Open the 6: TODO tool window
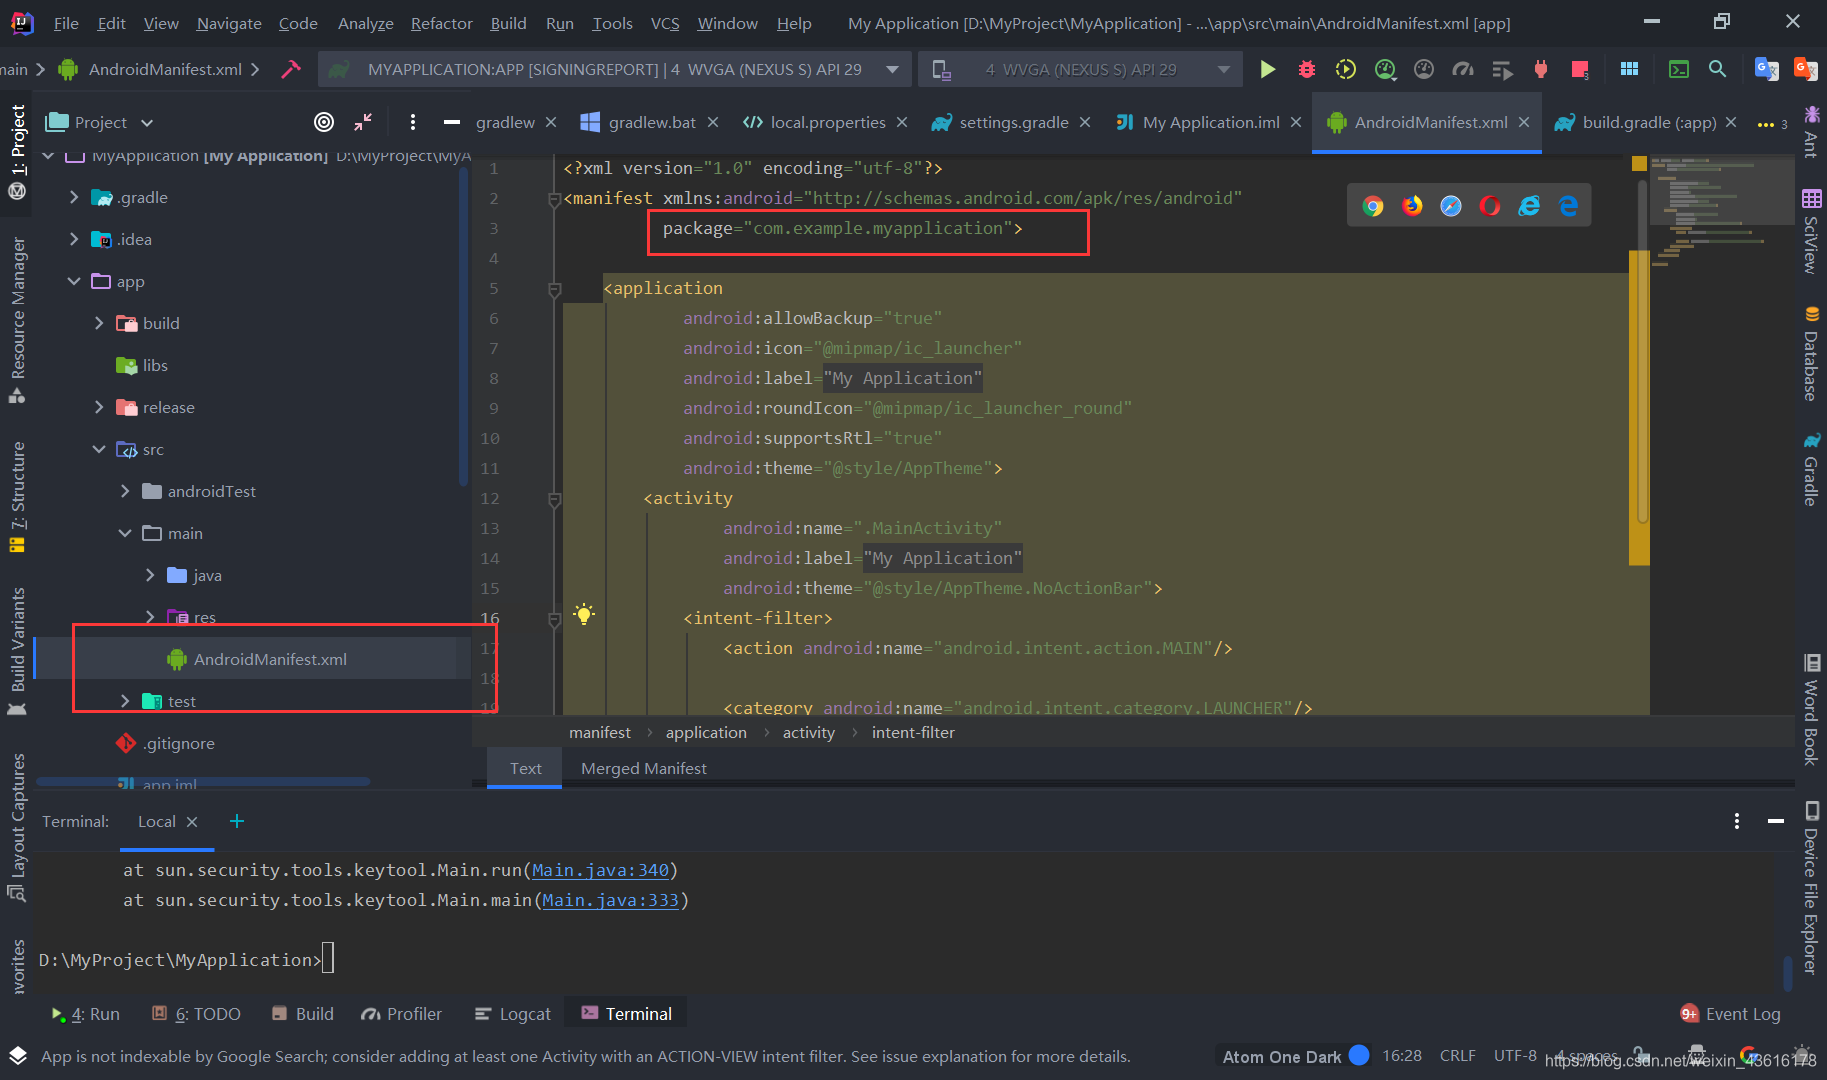 [x=196, y=1014]
